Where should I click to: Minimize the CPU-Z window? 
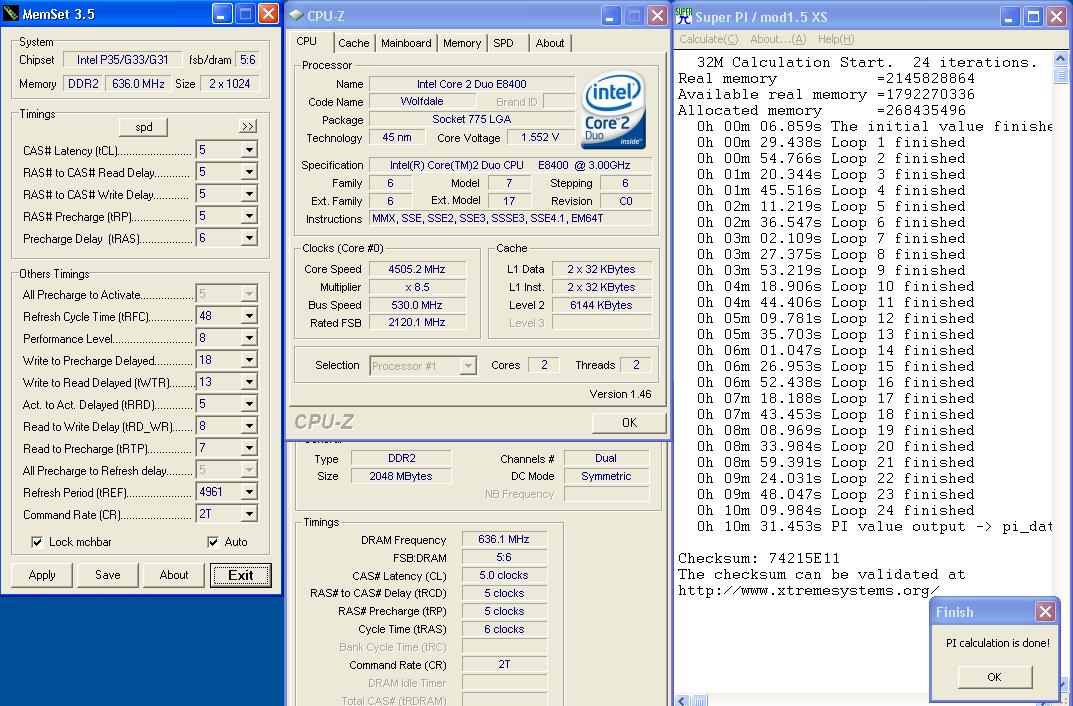(x=611, y=16)
